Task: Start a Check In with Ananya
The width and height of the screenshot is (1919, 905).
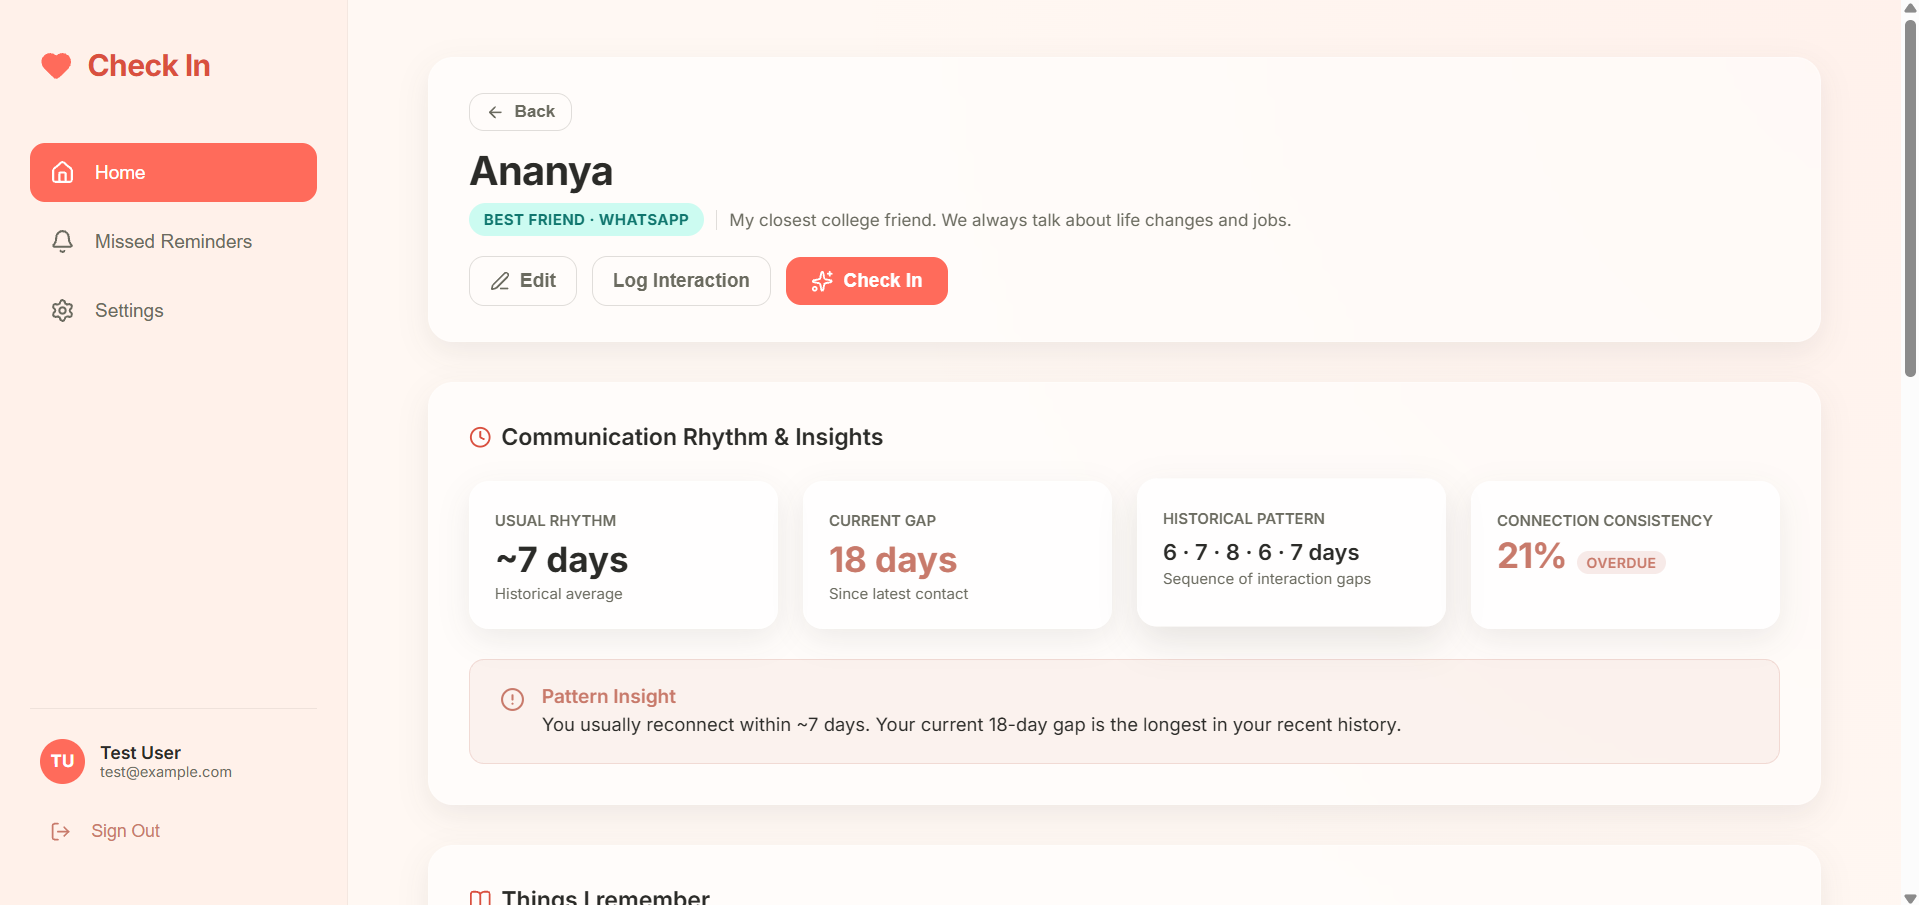Action: (867, 281)
